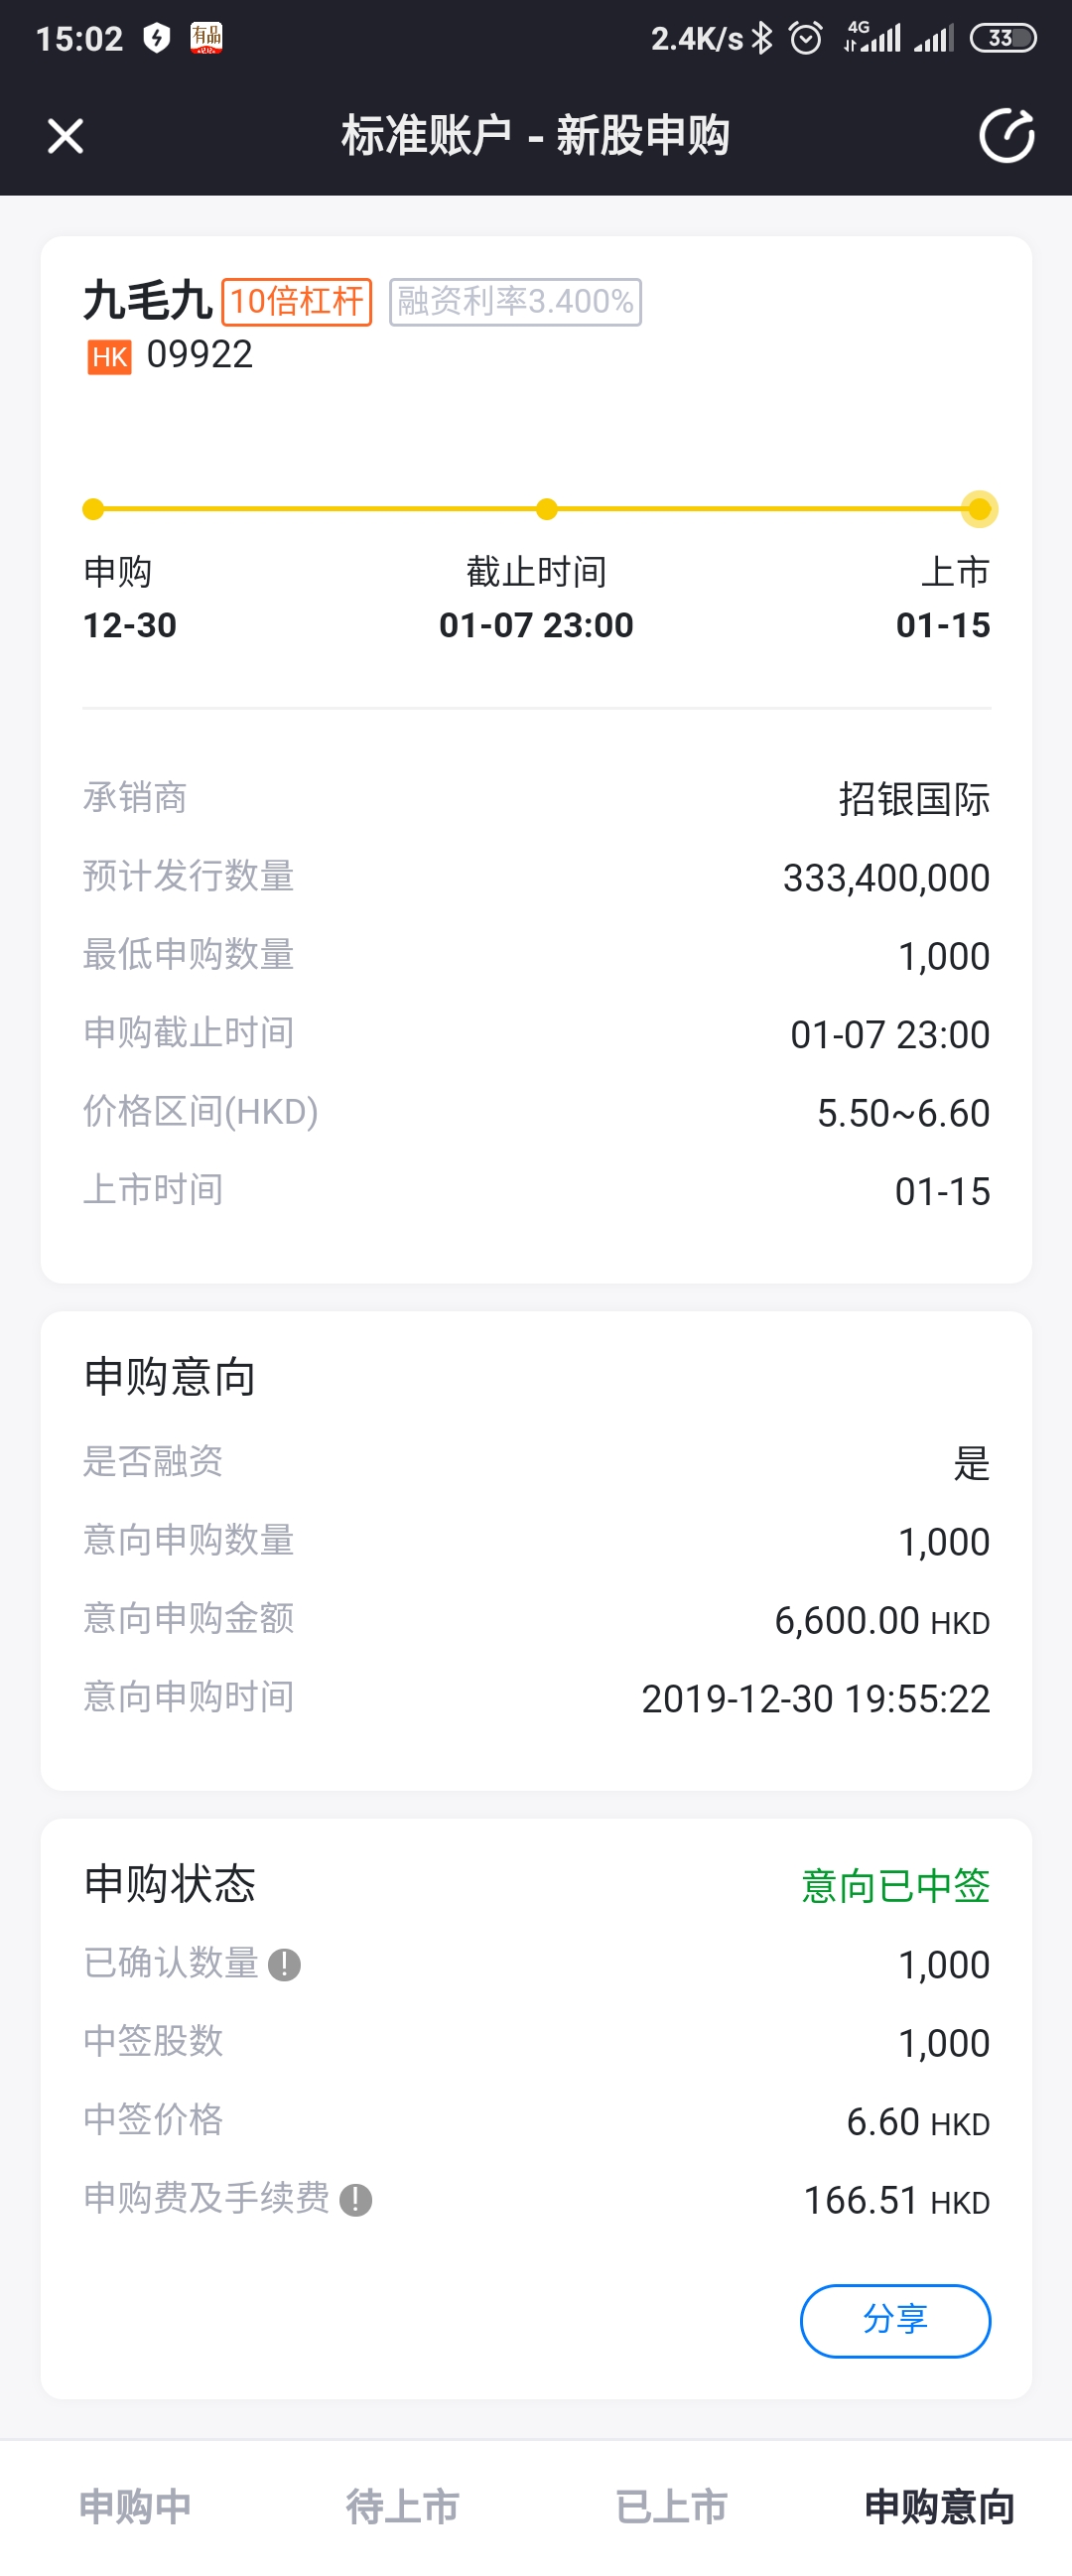The height and width of the screenshot is (2576, 1072).
Task: Tap the battery indicator in status bar
Action: [x=1003, y=38]
